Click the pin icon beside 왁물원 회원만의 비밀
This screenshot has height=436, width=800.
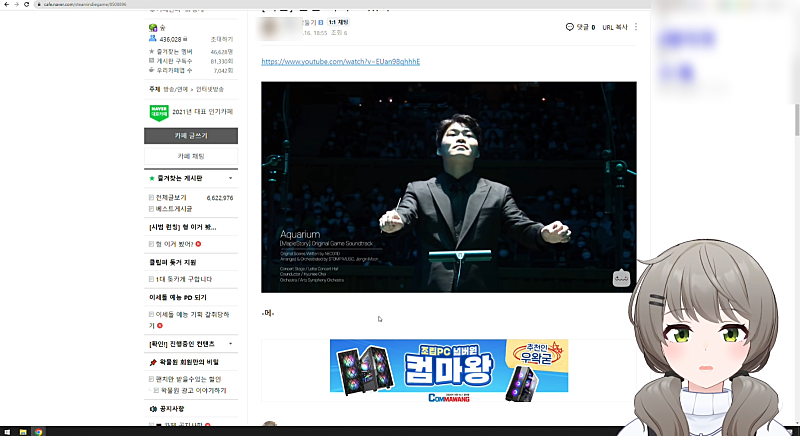(153, 363)
